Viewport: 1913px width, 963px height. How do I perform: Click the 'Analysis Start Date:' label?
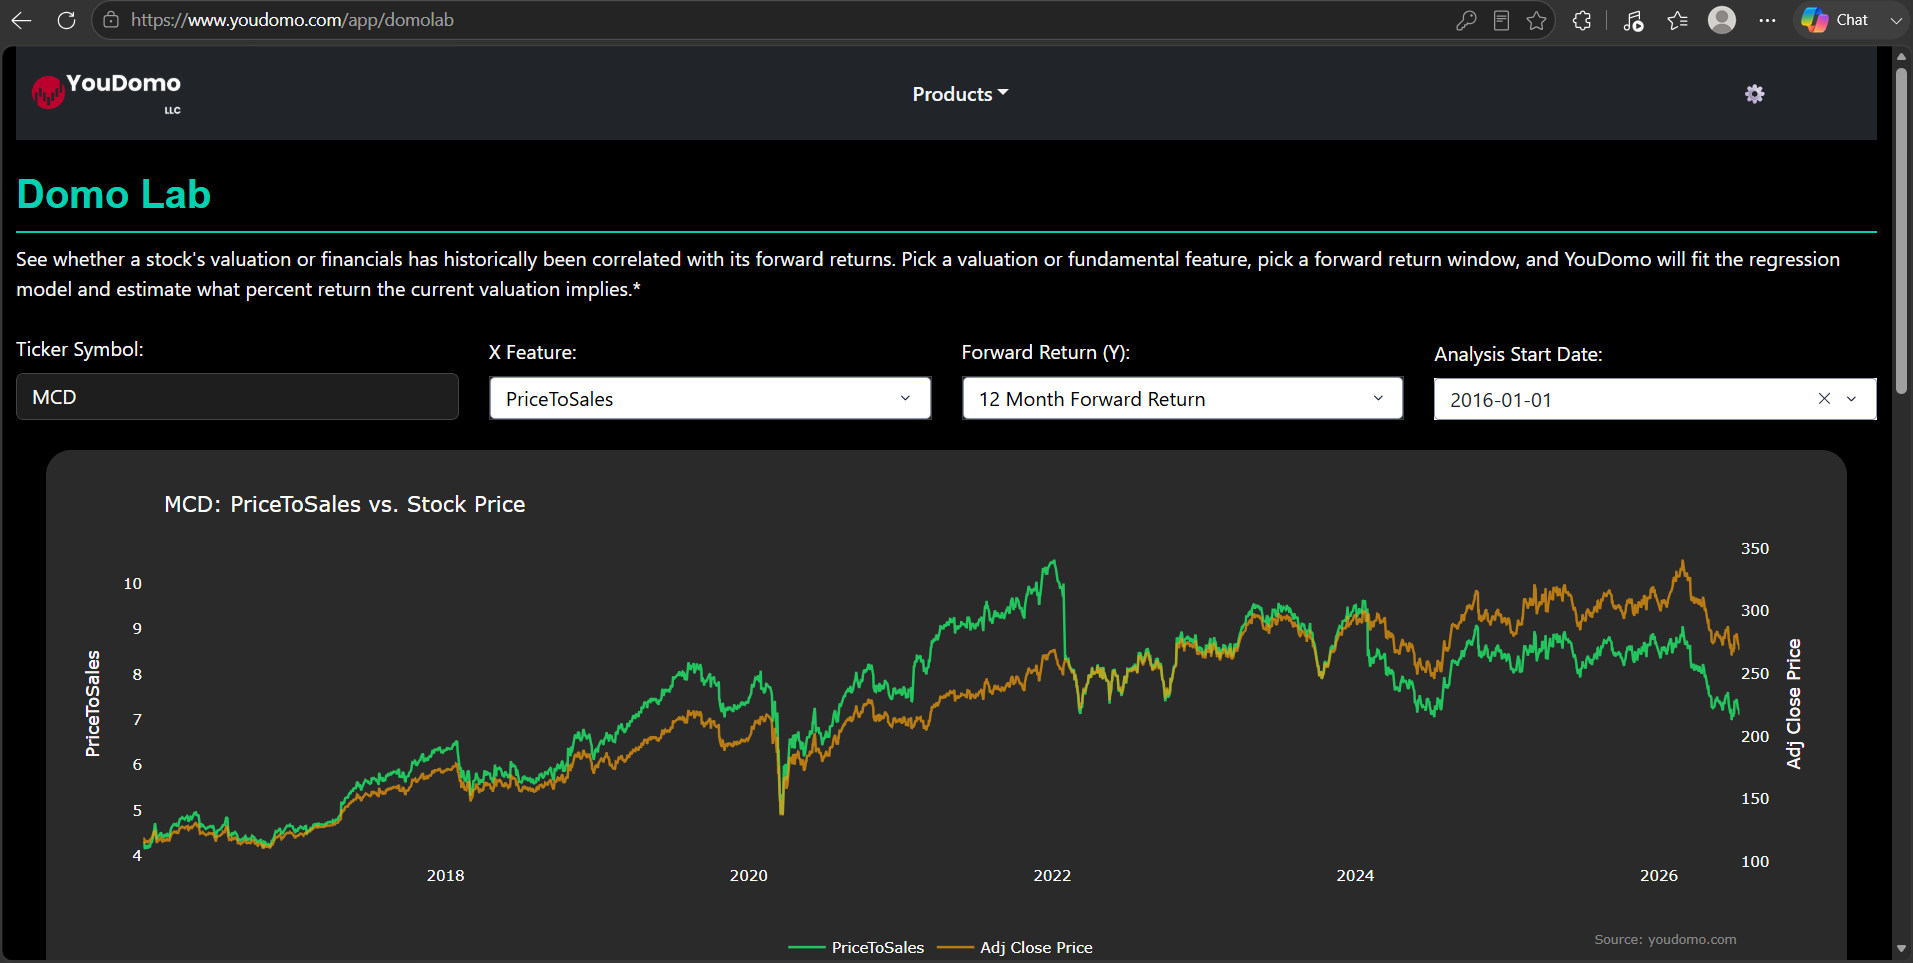click(1518, 354)
